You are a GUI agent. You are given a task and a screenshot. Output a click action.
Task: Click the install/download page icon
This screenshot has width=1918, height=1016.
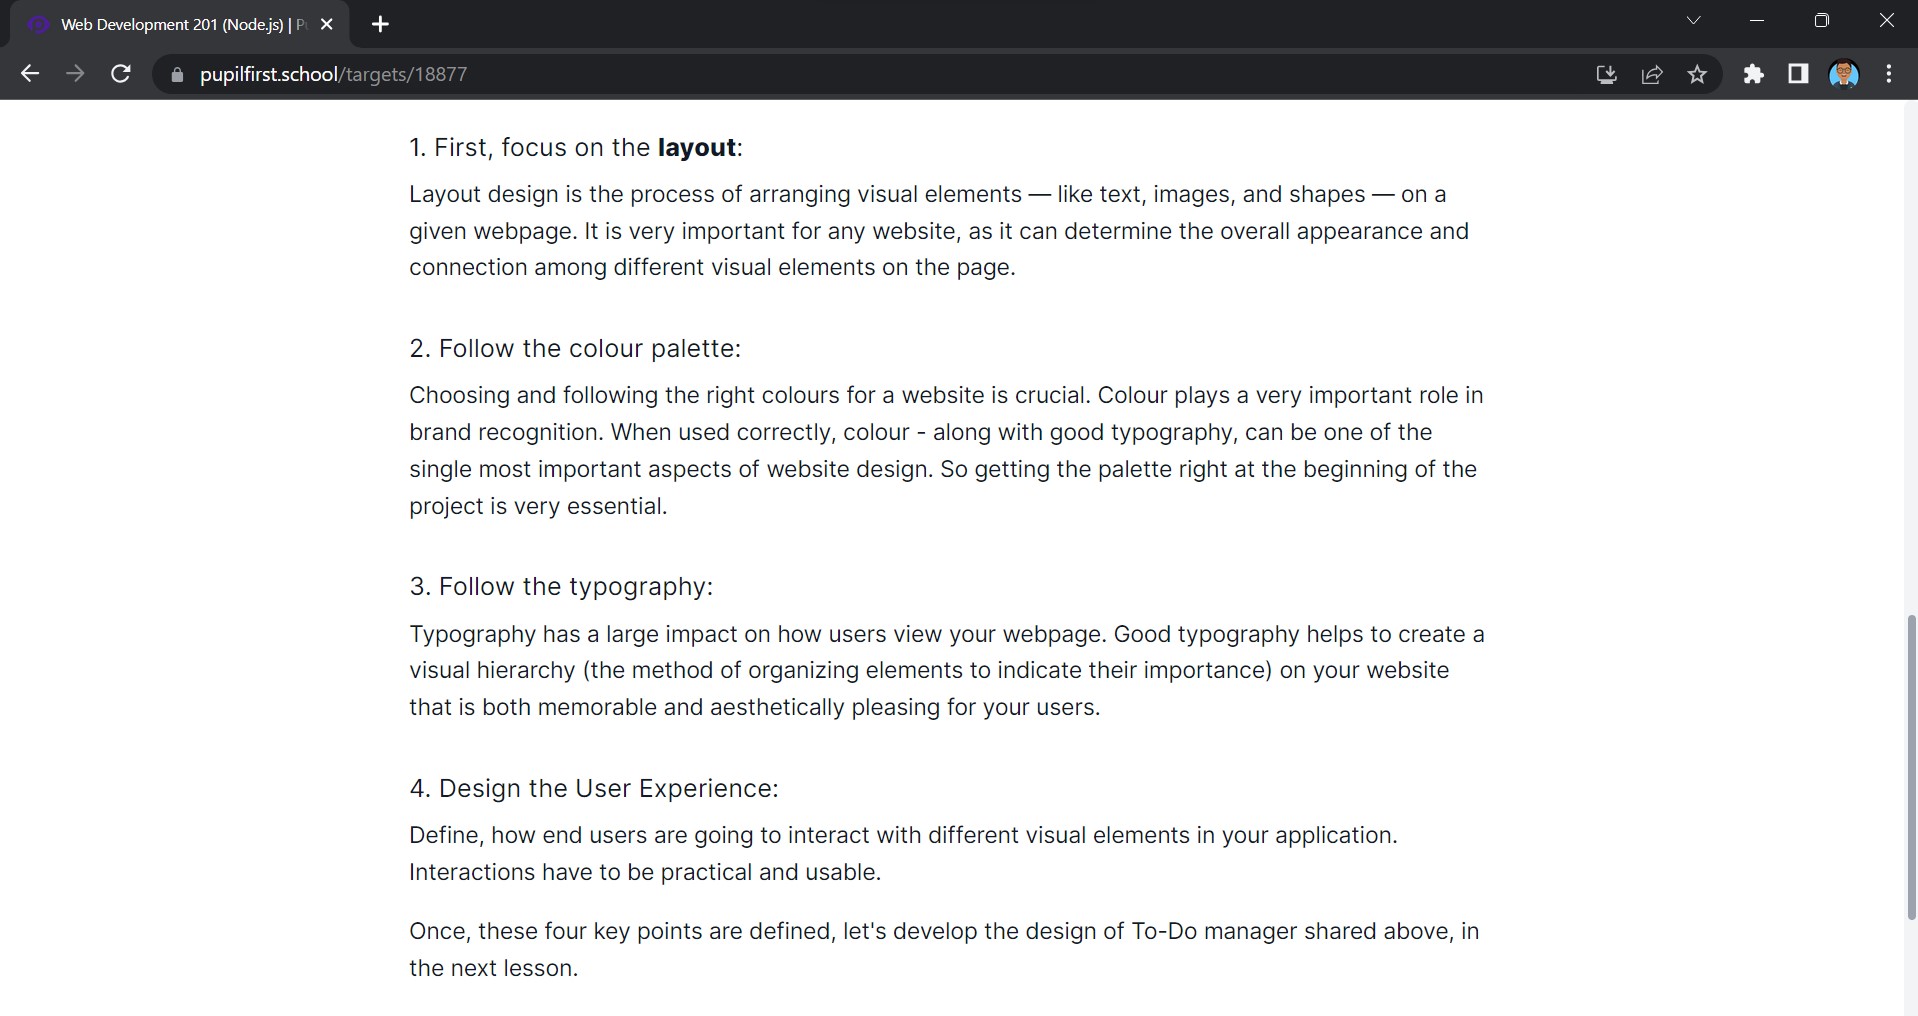(x=1606, y=74)
